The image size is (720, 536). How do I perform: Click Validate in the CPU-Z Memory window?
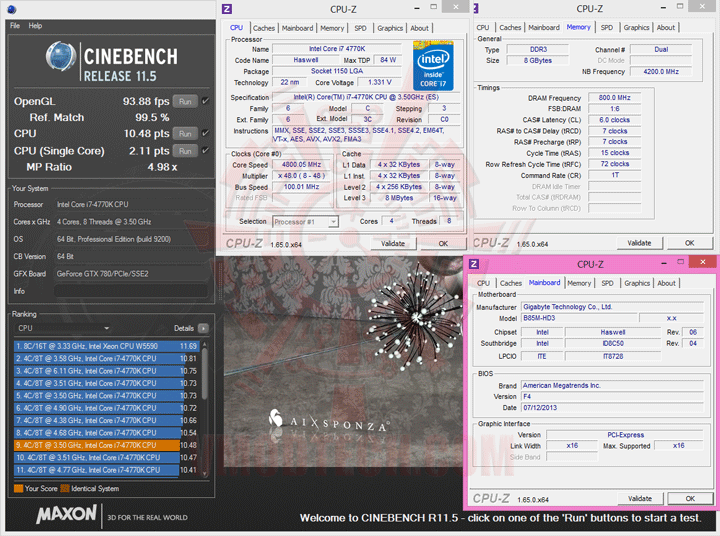point(639,243)
